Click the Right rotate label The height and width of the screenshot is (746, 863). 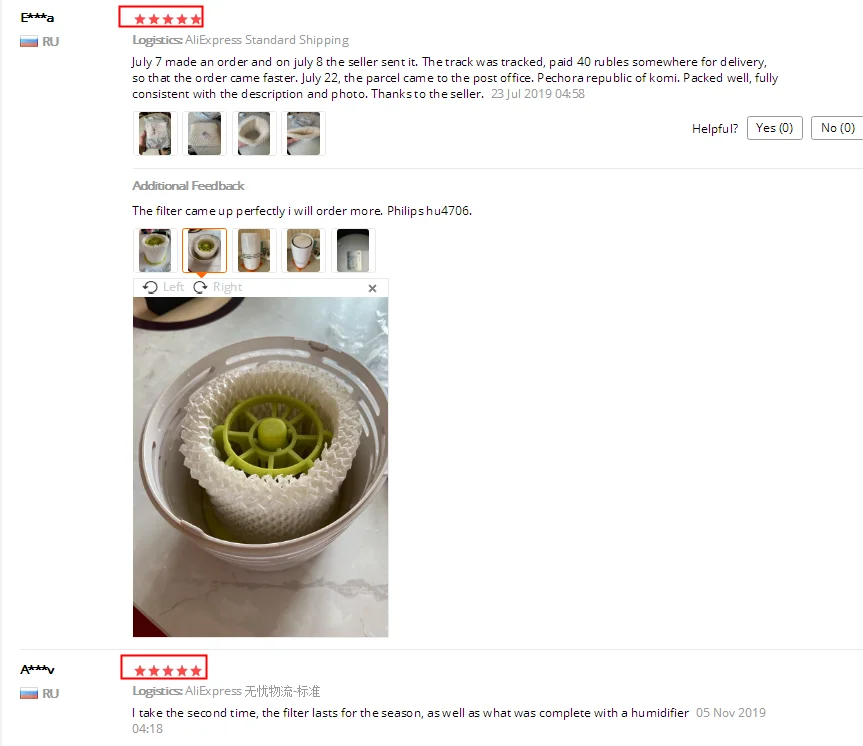227,287
